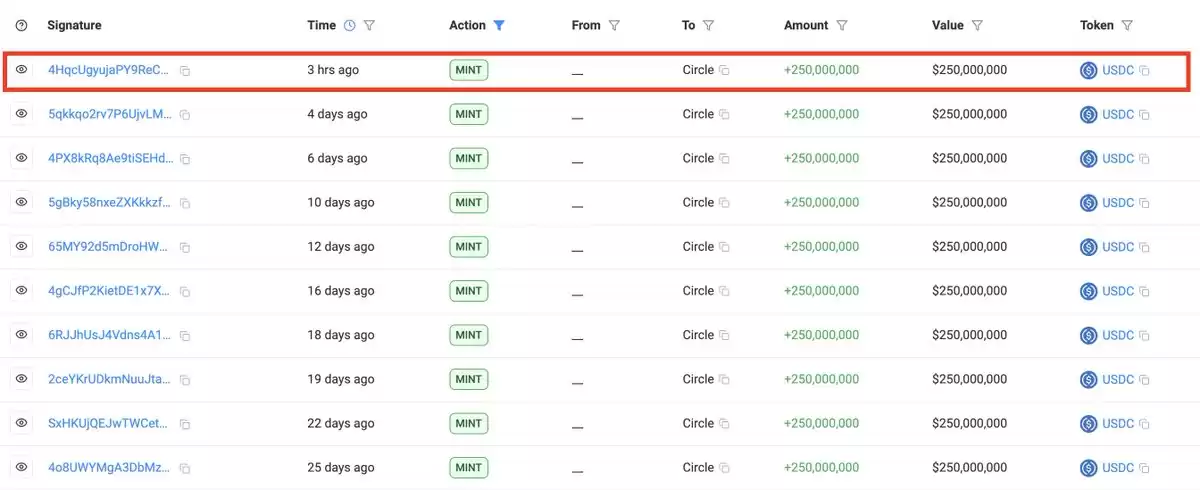
Task: Copy Circle address in the 6 days ago row
Action: tap(724, 159)
